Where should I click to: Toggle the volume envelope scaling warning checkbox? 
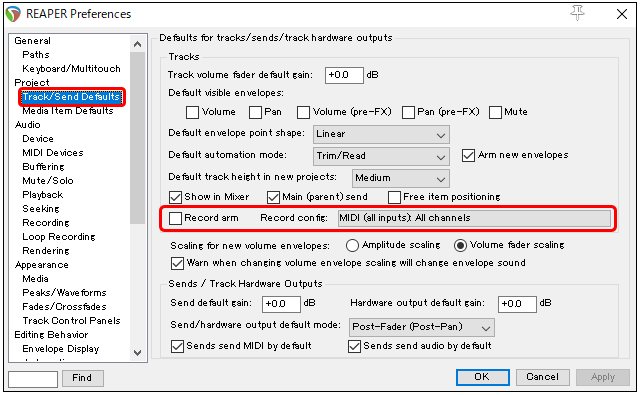(177, 263)
